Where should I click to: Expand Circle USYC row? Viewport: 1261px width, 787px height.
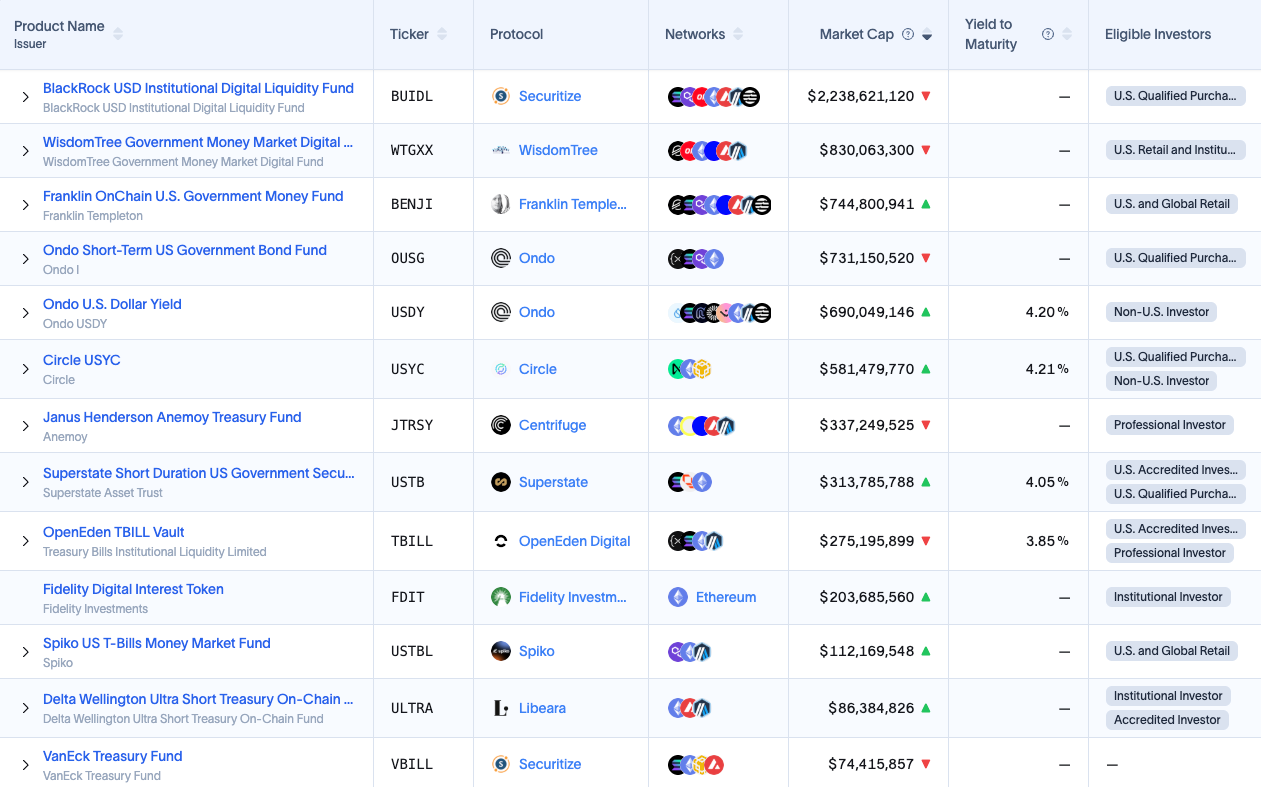coord(26,369)
